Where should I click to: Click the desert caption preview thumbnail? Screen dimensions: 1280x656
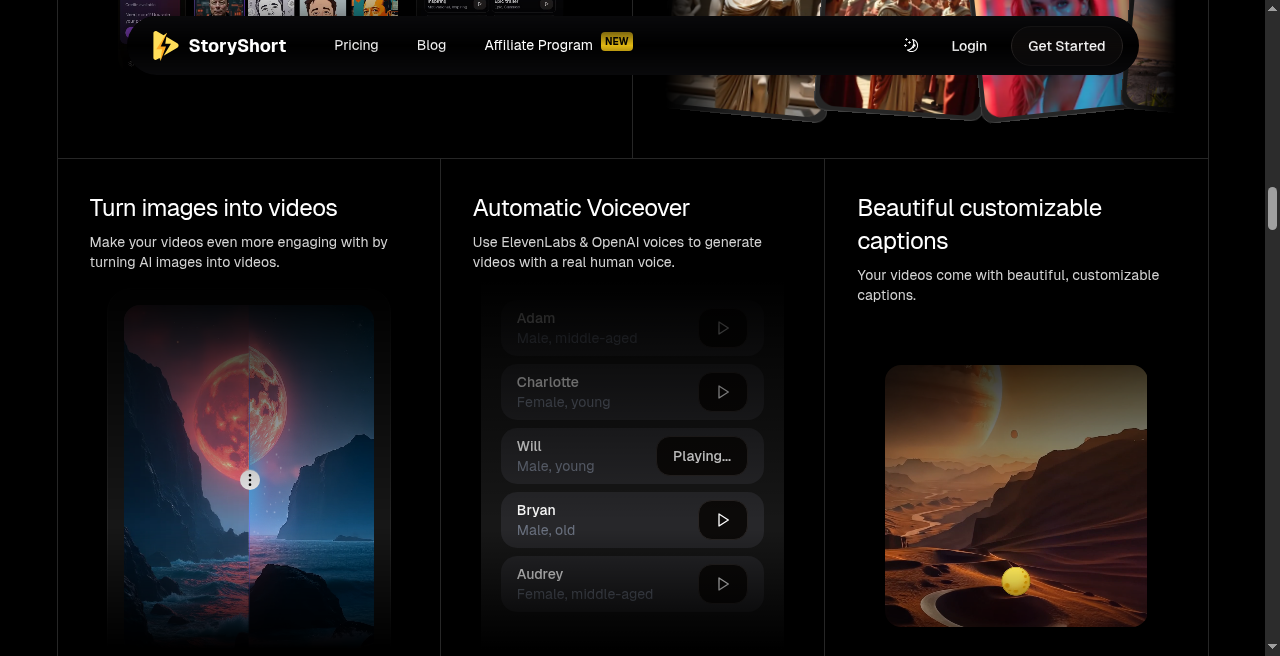pos(1016,496)
